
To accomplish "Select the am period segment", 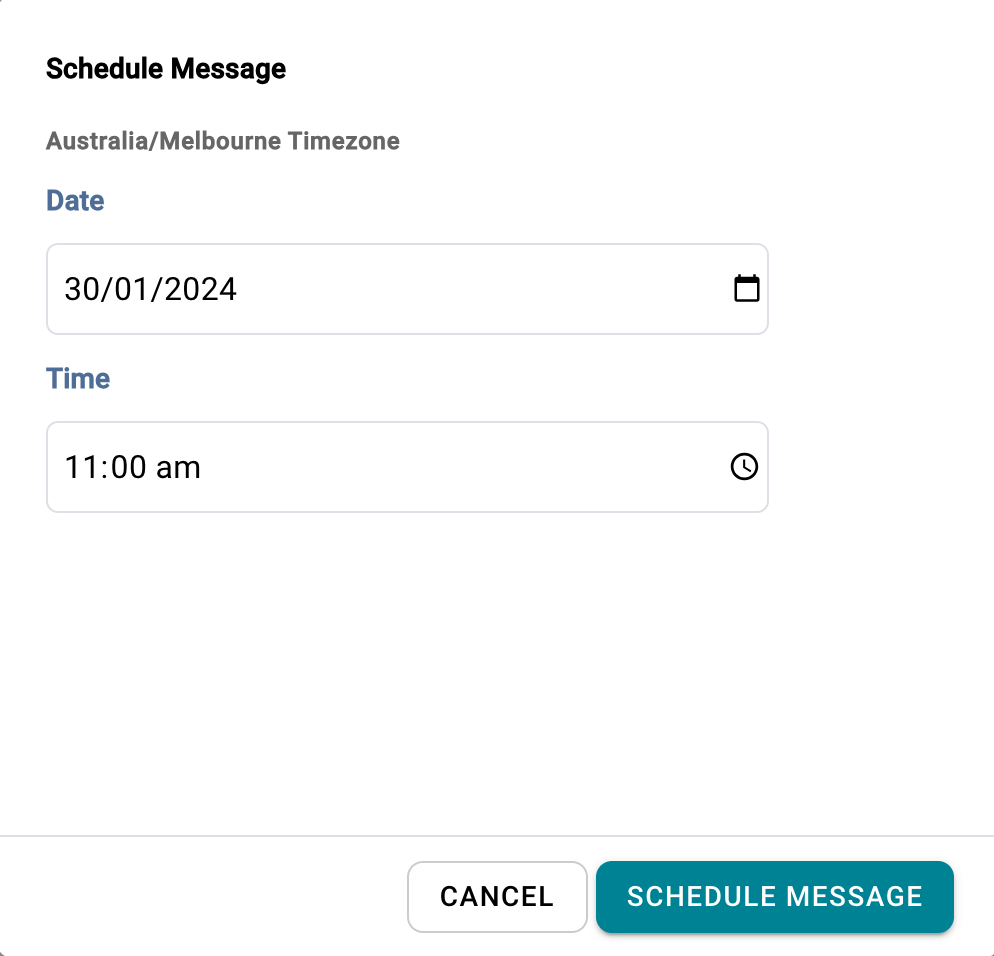I will pyautogui.click(x=178, y=467).
